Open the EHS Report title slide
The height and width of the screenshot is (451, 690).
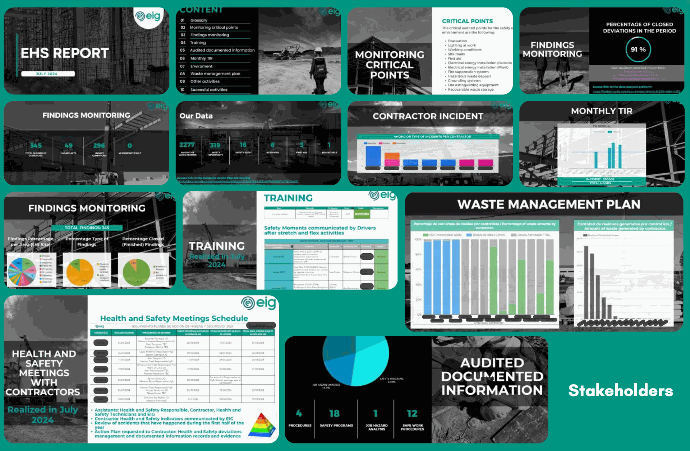coord(87,50)
